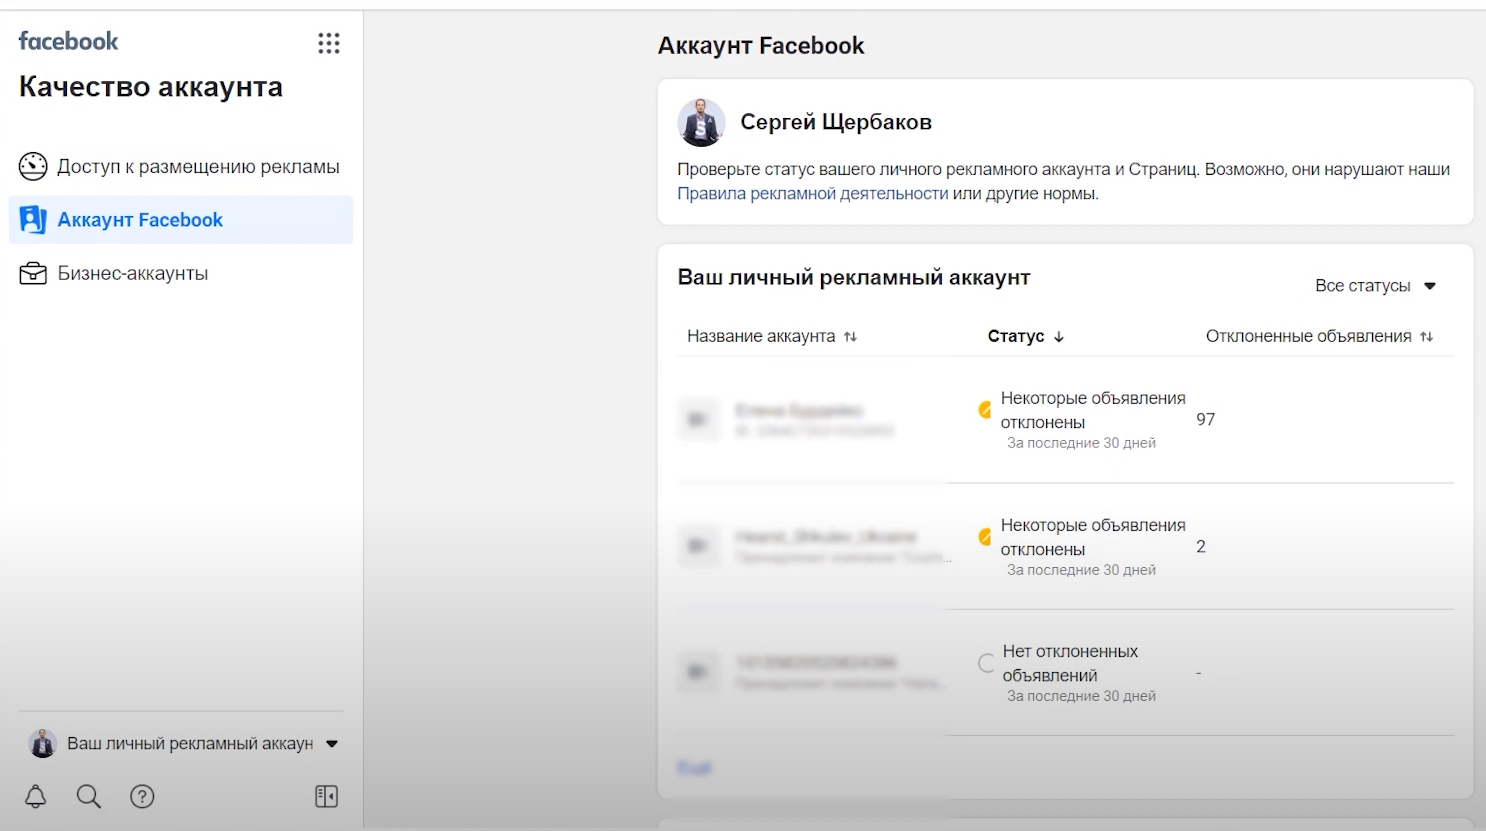Open the nine-dot apps grid menu
This screenshot has height=831, width=1486.
[x=329, y=43]
